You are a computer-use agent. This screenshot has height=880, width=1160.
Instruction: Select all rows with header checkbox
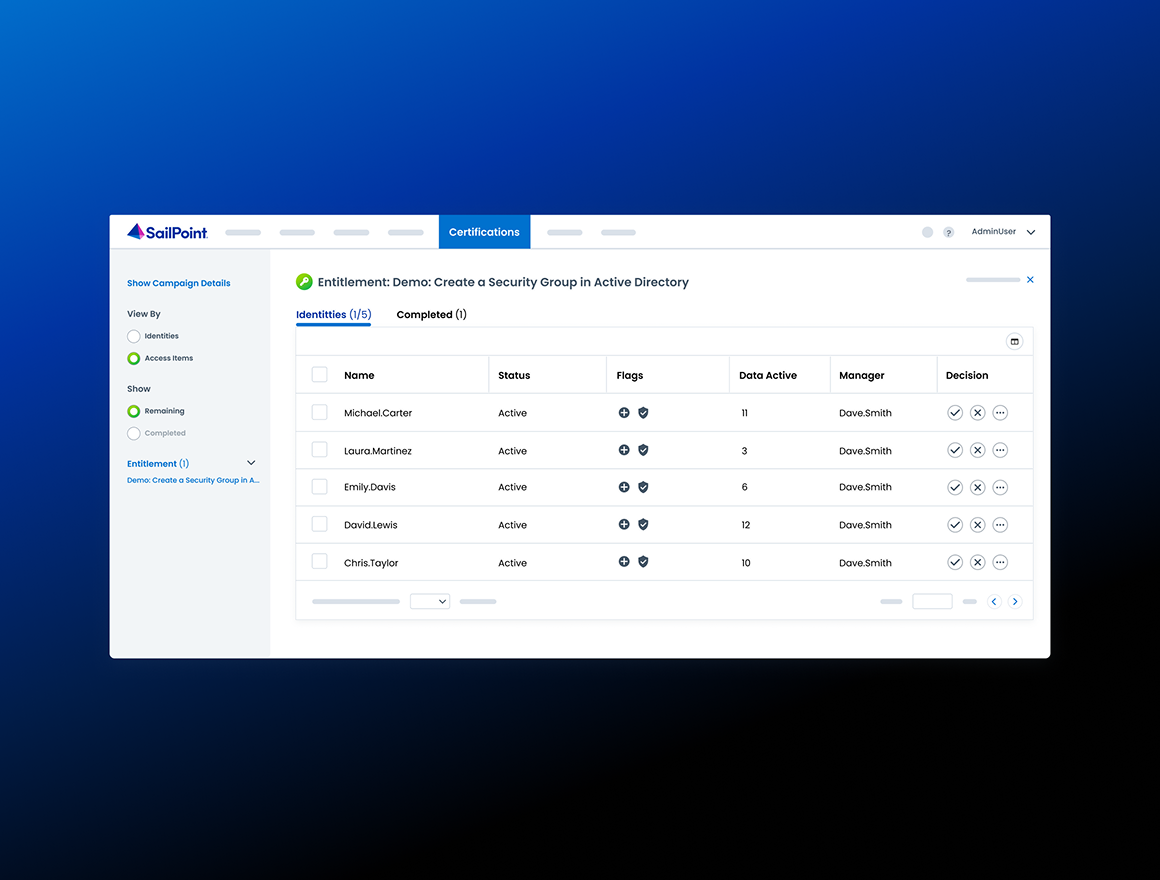click(320, 375)
